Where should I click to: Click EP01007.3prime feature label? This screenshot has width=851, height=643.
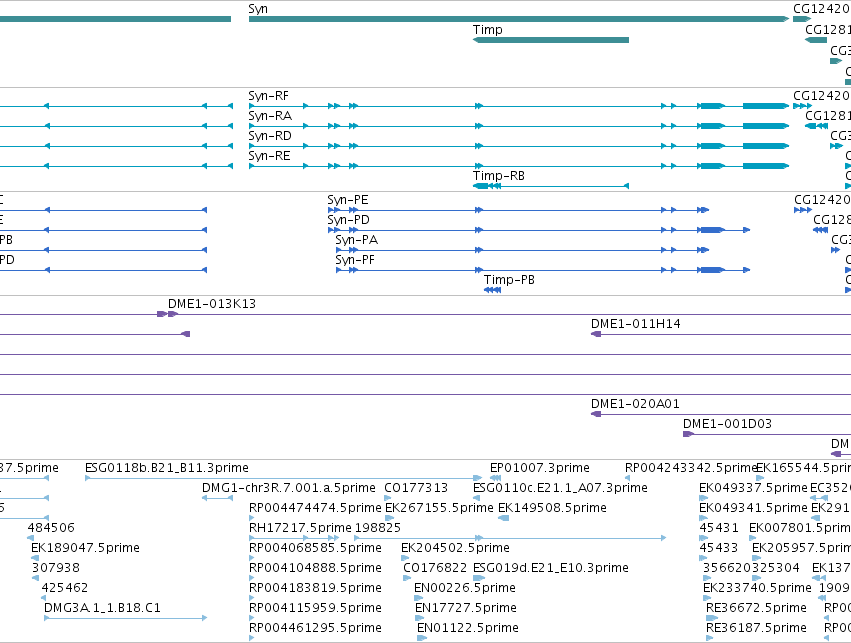pyautogui.click(x=539, y=468)
